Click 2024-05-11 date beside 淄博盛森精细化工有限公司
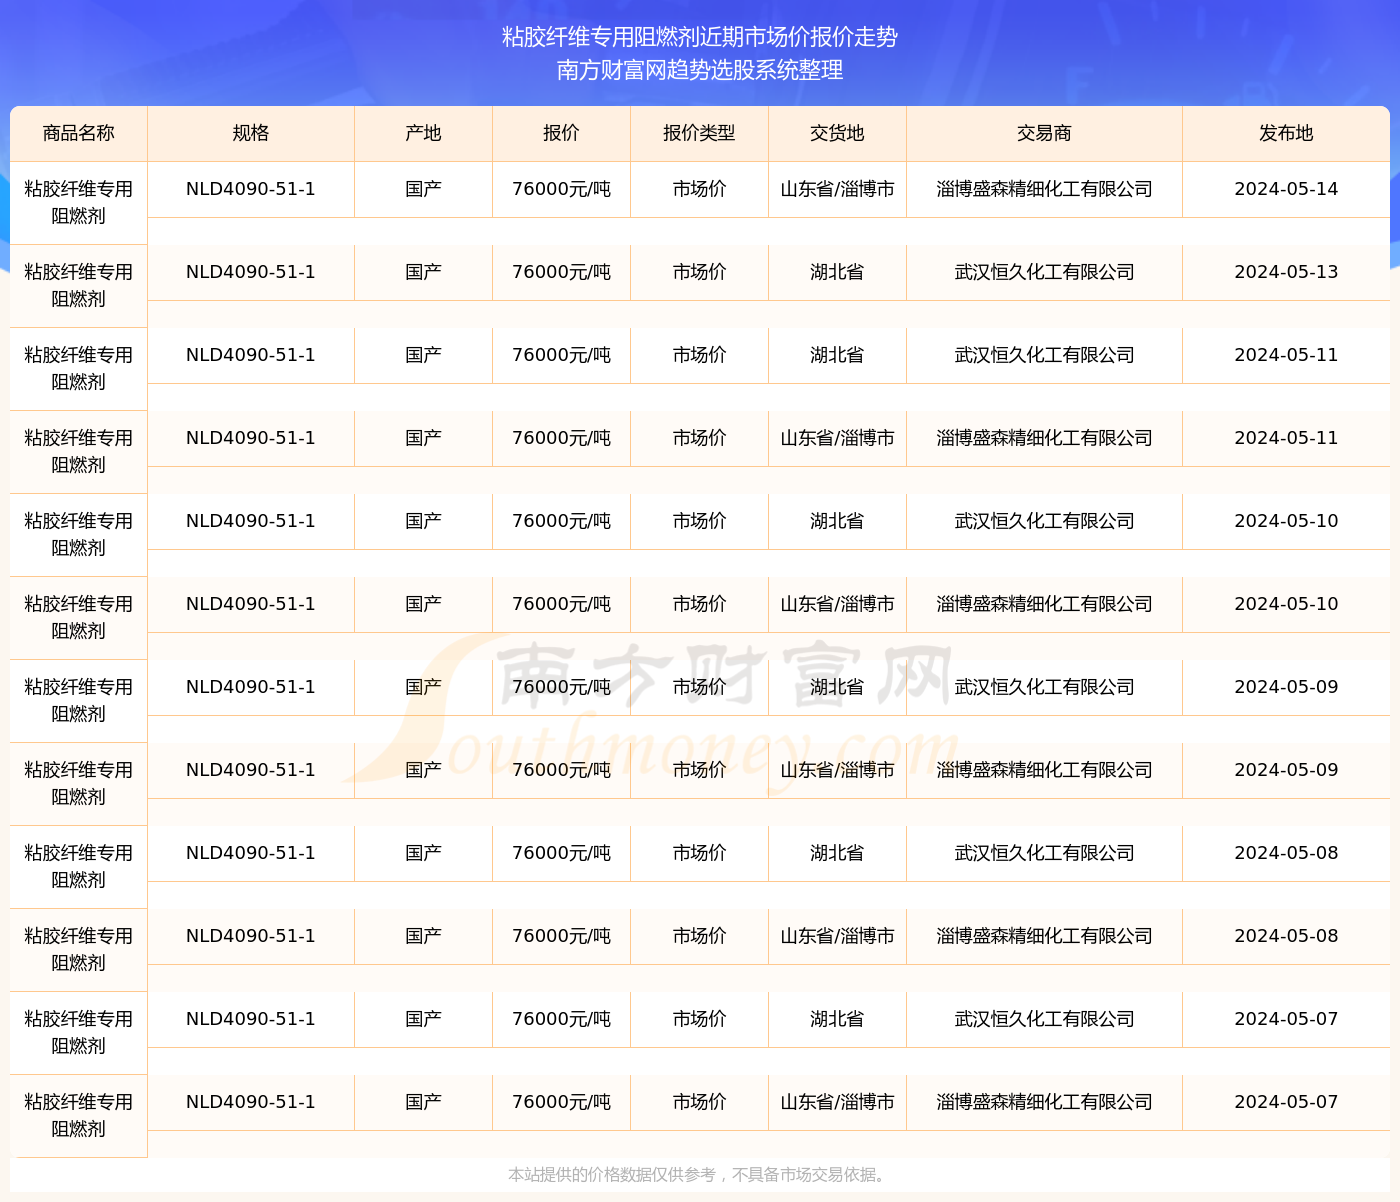This screenshot has height=1202, width=1400. [x=1287, y=438]
